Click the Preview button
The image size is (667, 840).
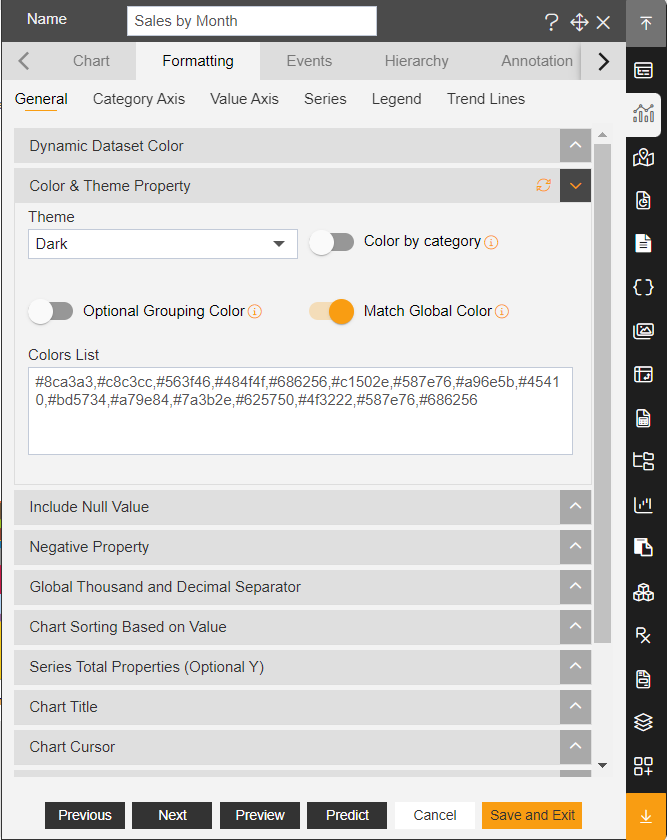click(x=260, y=815)
